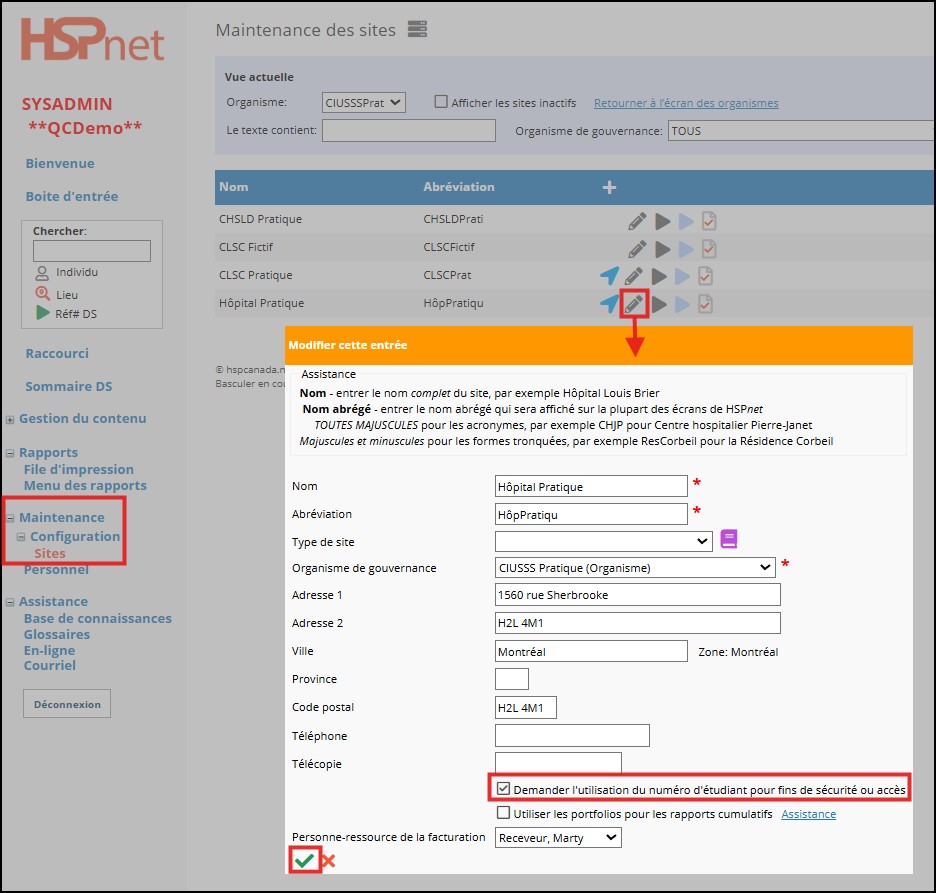Check Utiliser les portfolios pour les rapports cumulatifs

[503, 814]
